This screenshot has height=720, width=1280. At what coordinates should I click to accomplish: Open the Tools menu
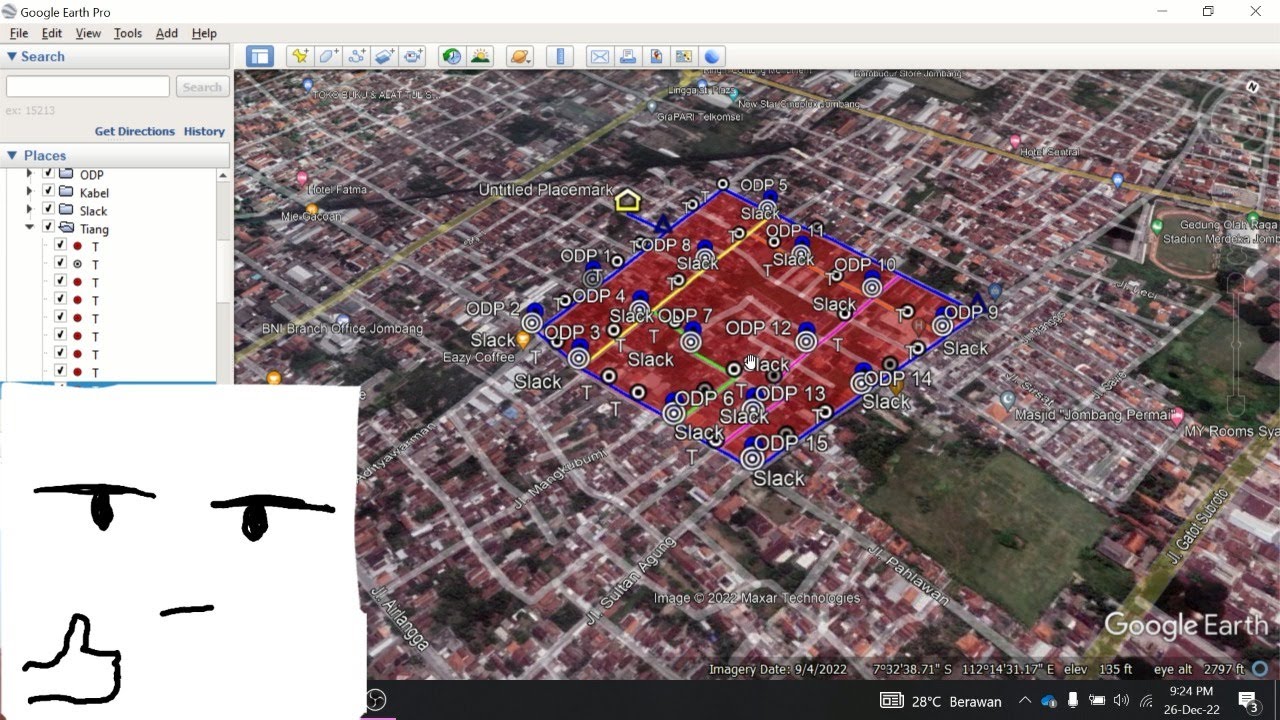128,33
